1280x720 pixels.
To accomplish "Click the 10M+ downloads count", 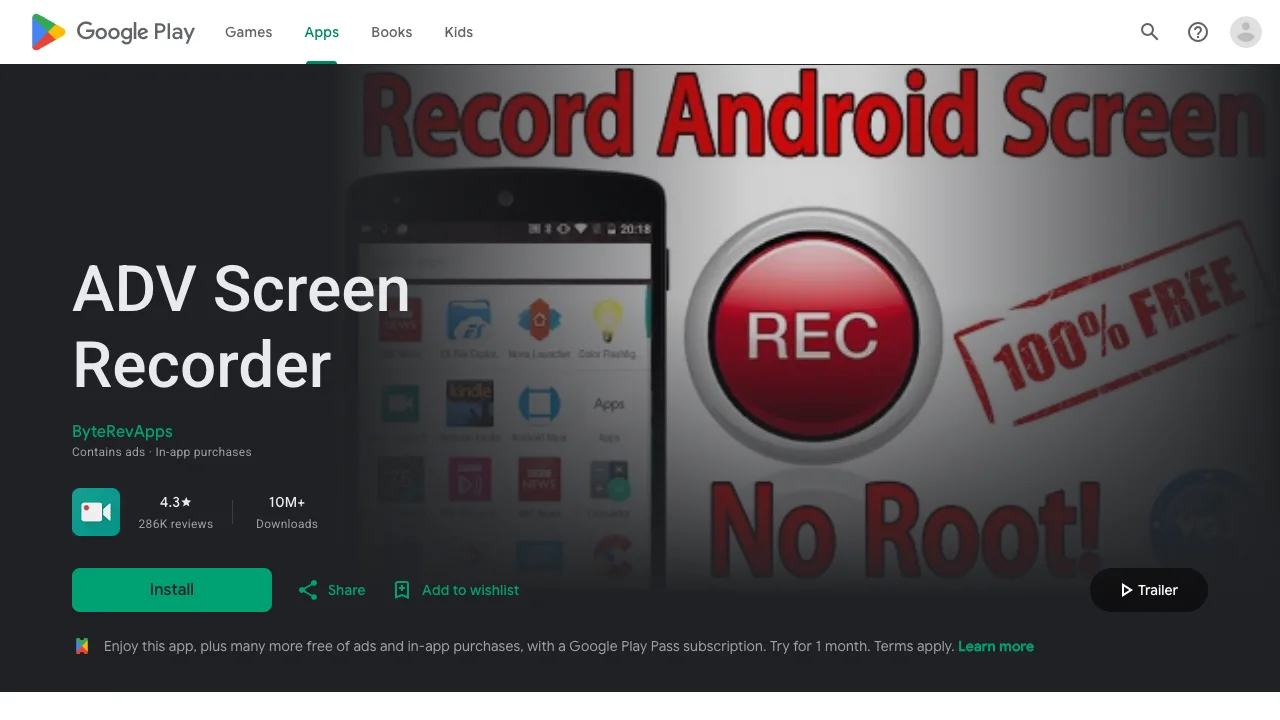I will pyautogui.click(x=287, y=502).
